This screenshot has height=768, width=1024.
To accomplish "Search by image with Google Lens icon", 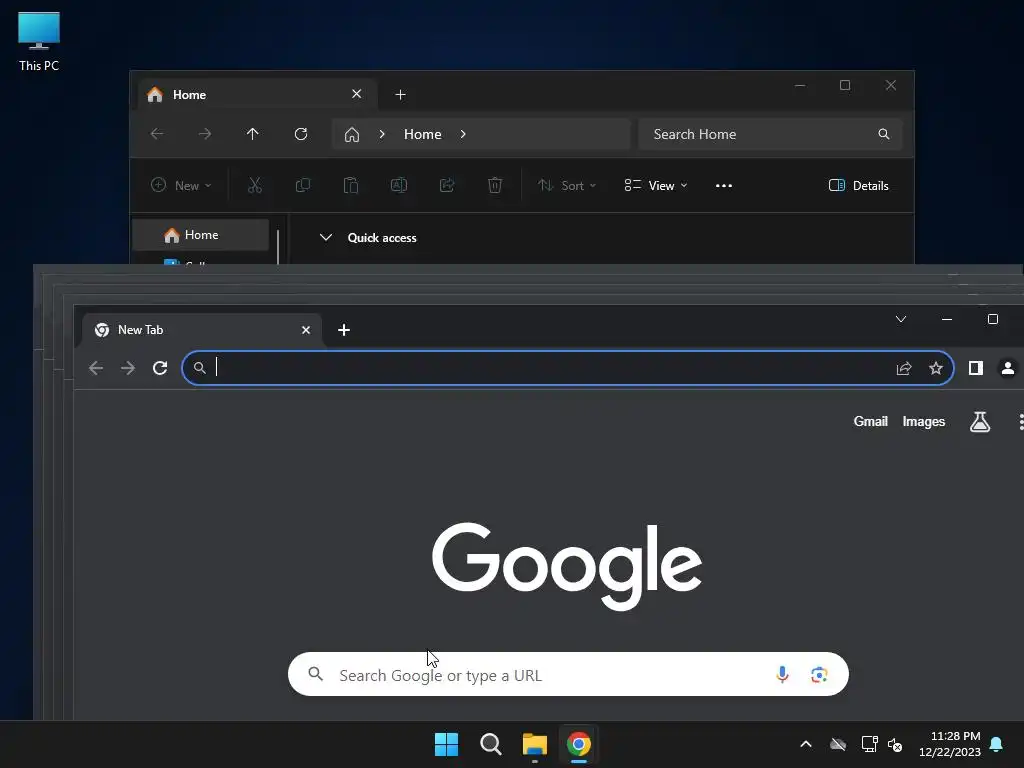I will point(819,675).
